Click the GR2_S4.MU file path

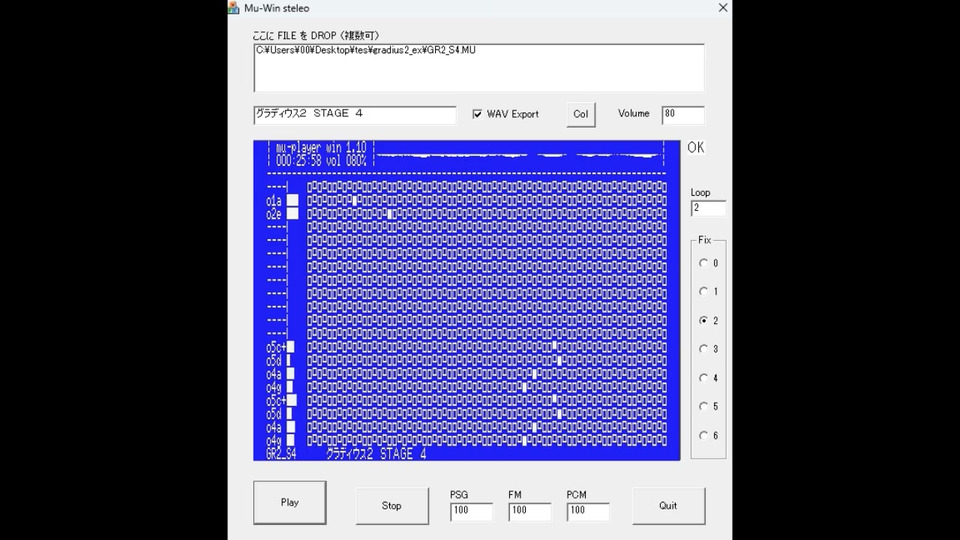click(366, 50)
